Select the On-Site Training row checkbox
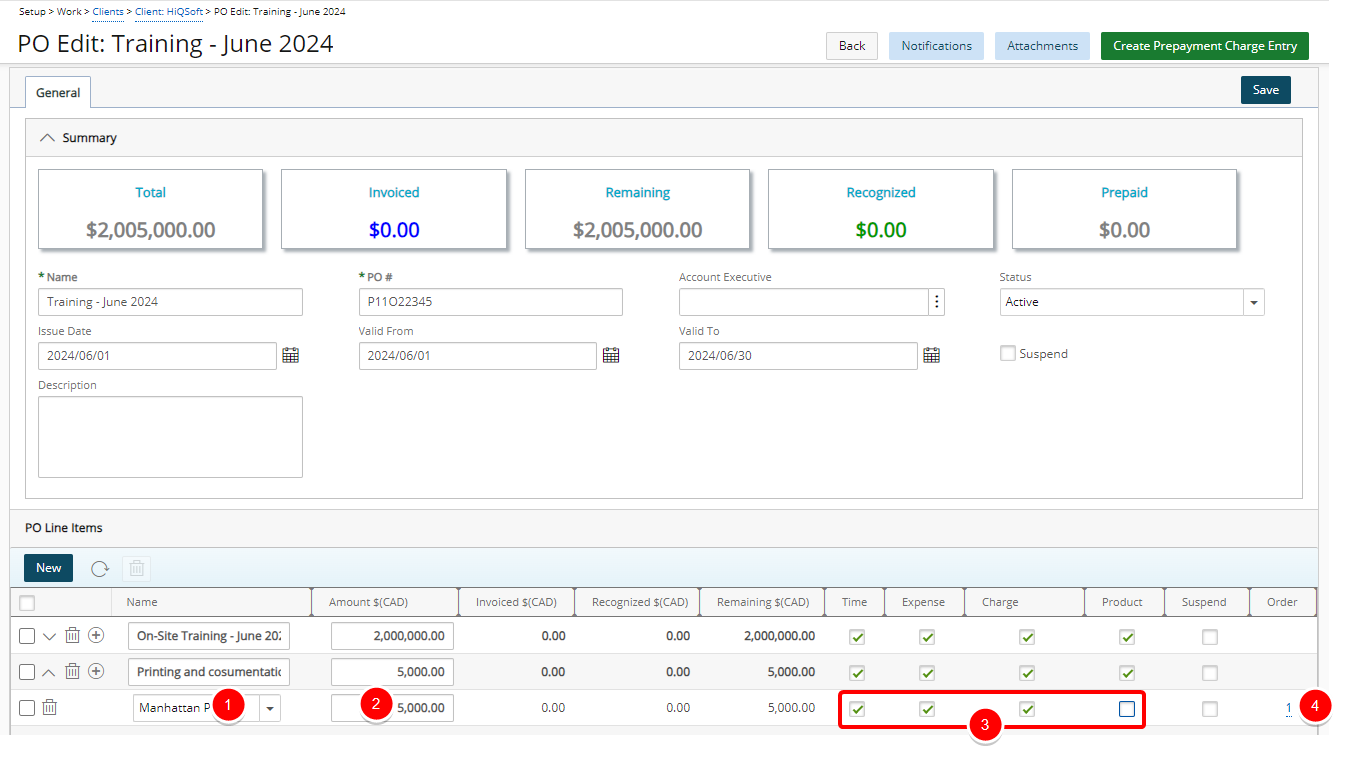 [27, 636]
